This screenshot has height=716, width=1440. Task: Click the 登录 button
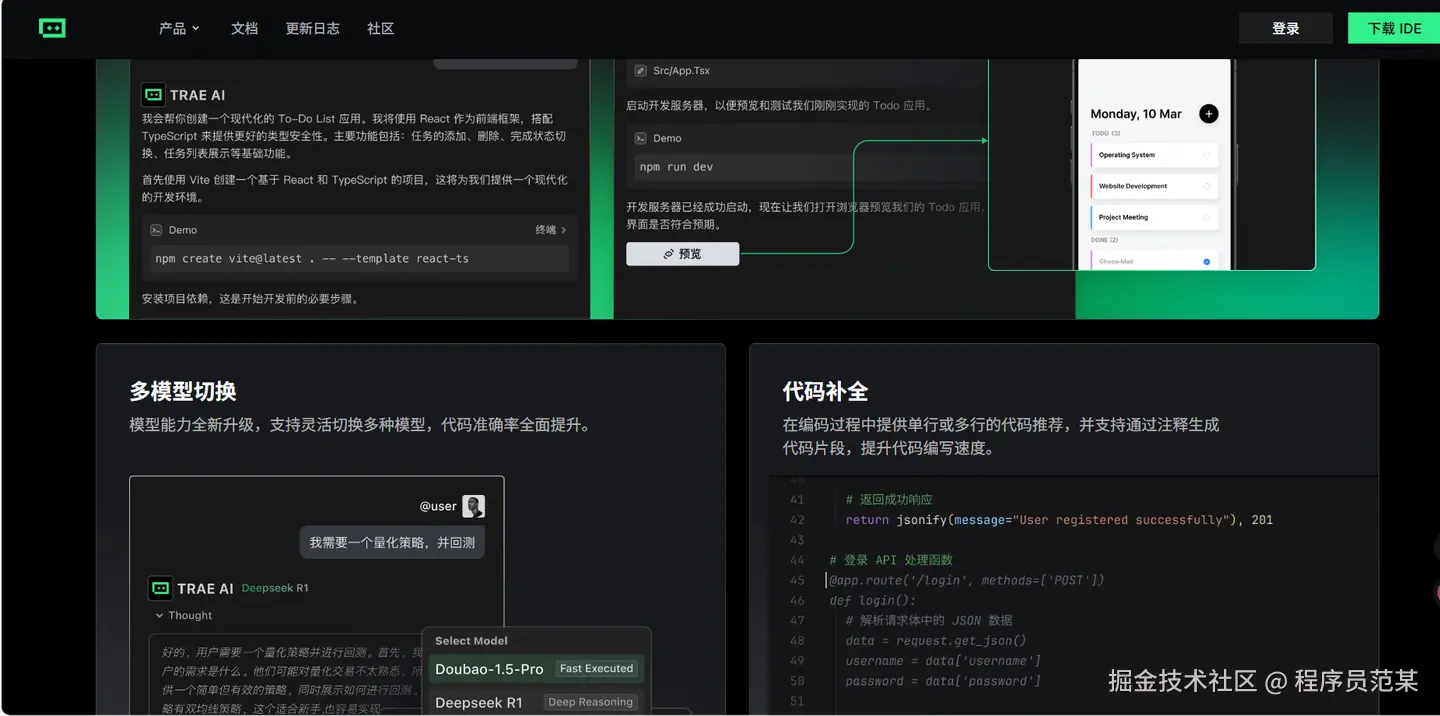click(x=1286, y=28)
